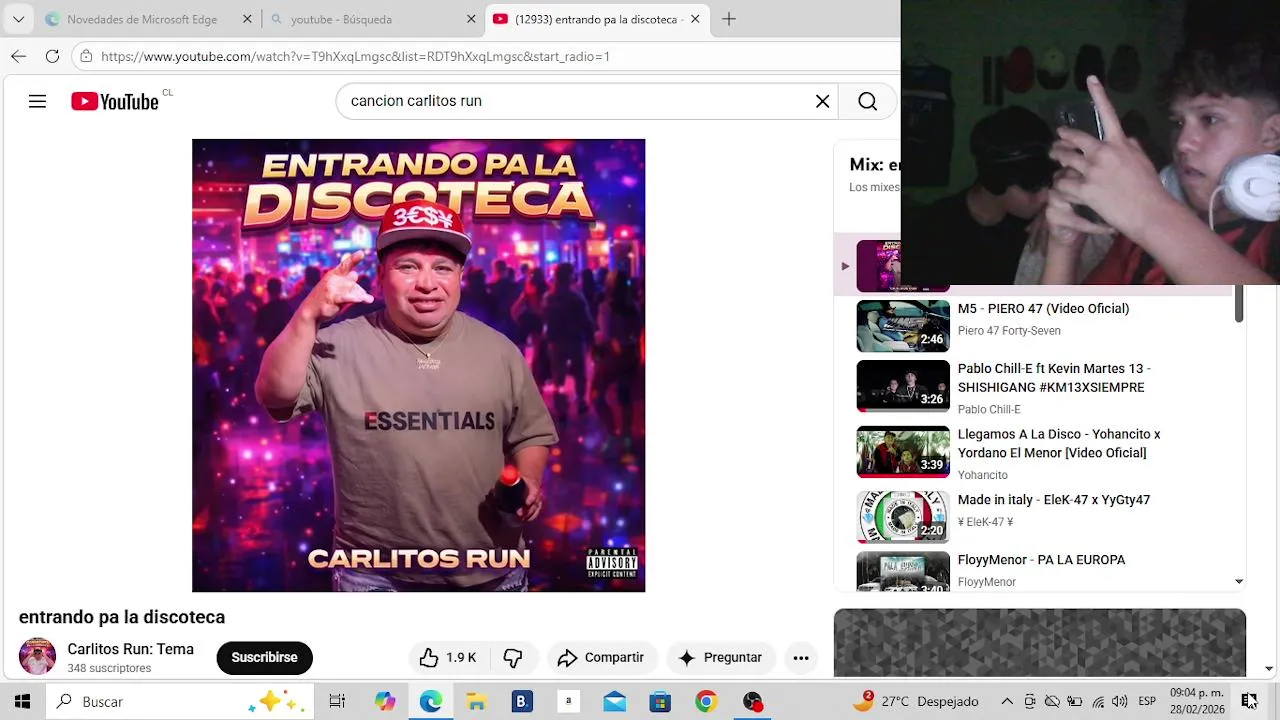Open network Wi-Fi tray icon
This screenshot has width=1280, height=720.
[x=1097, y=702]
